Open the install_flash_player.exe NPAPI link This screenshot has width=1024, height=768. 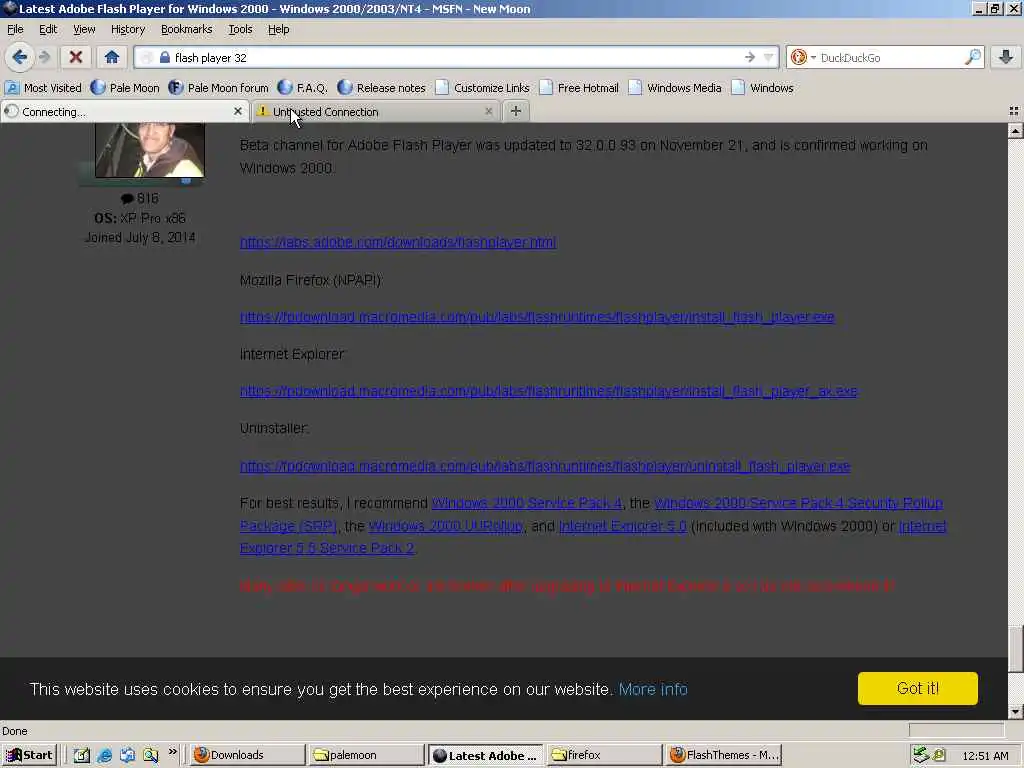tap(537, 317)
